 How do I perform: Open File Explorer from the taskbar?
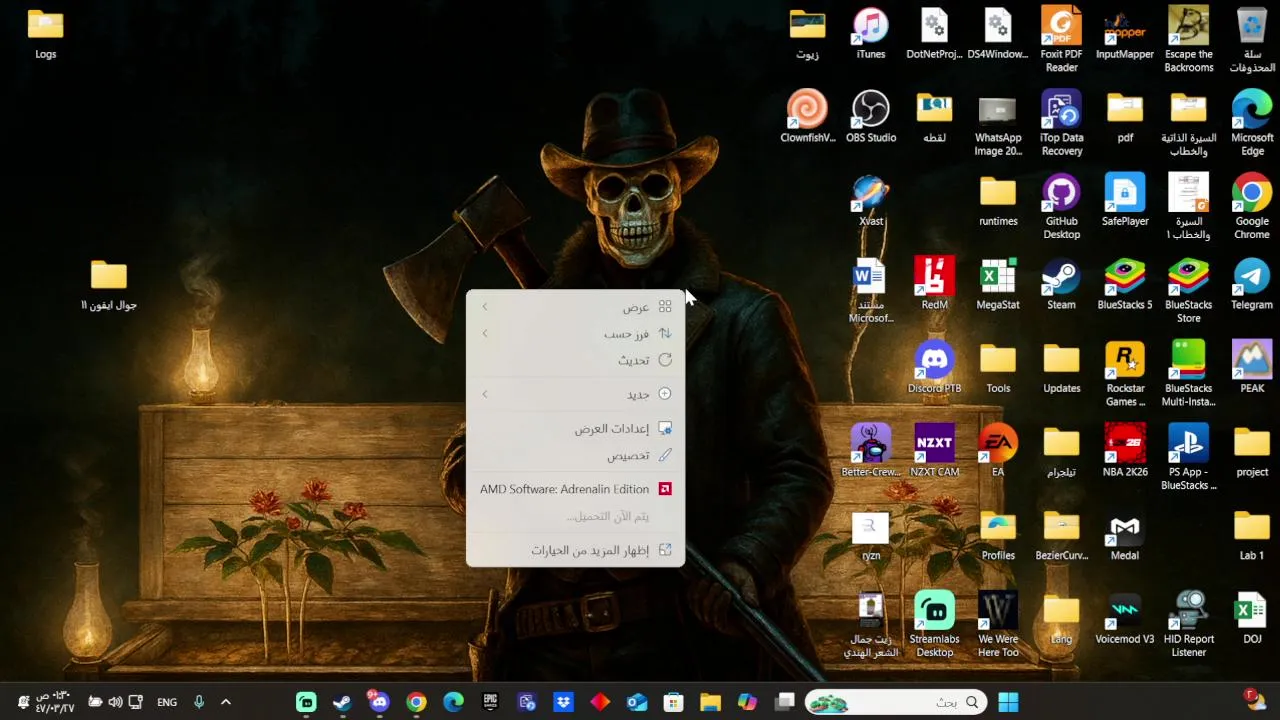point(710,702)
